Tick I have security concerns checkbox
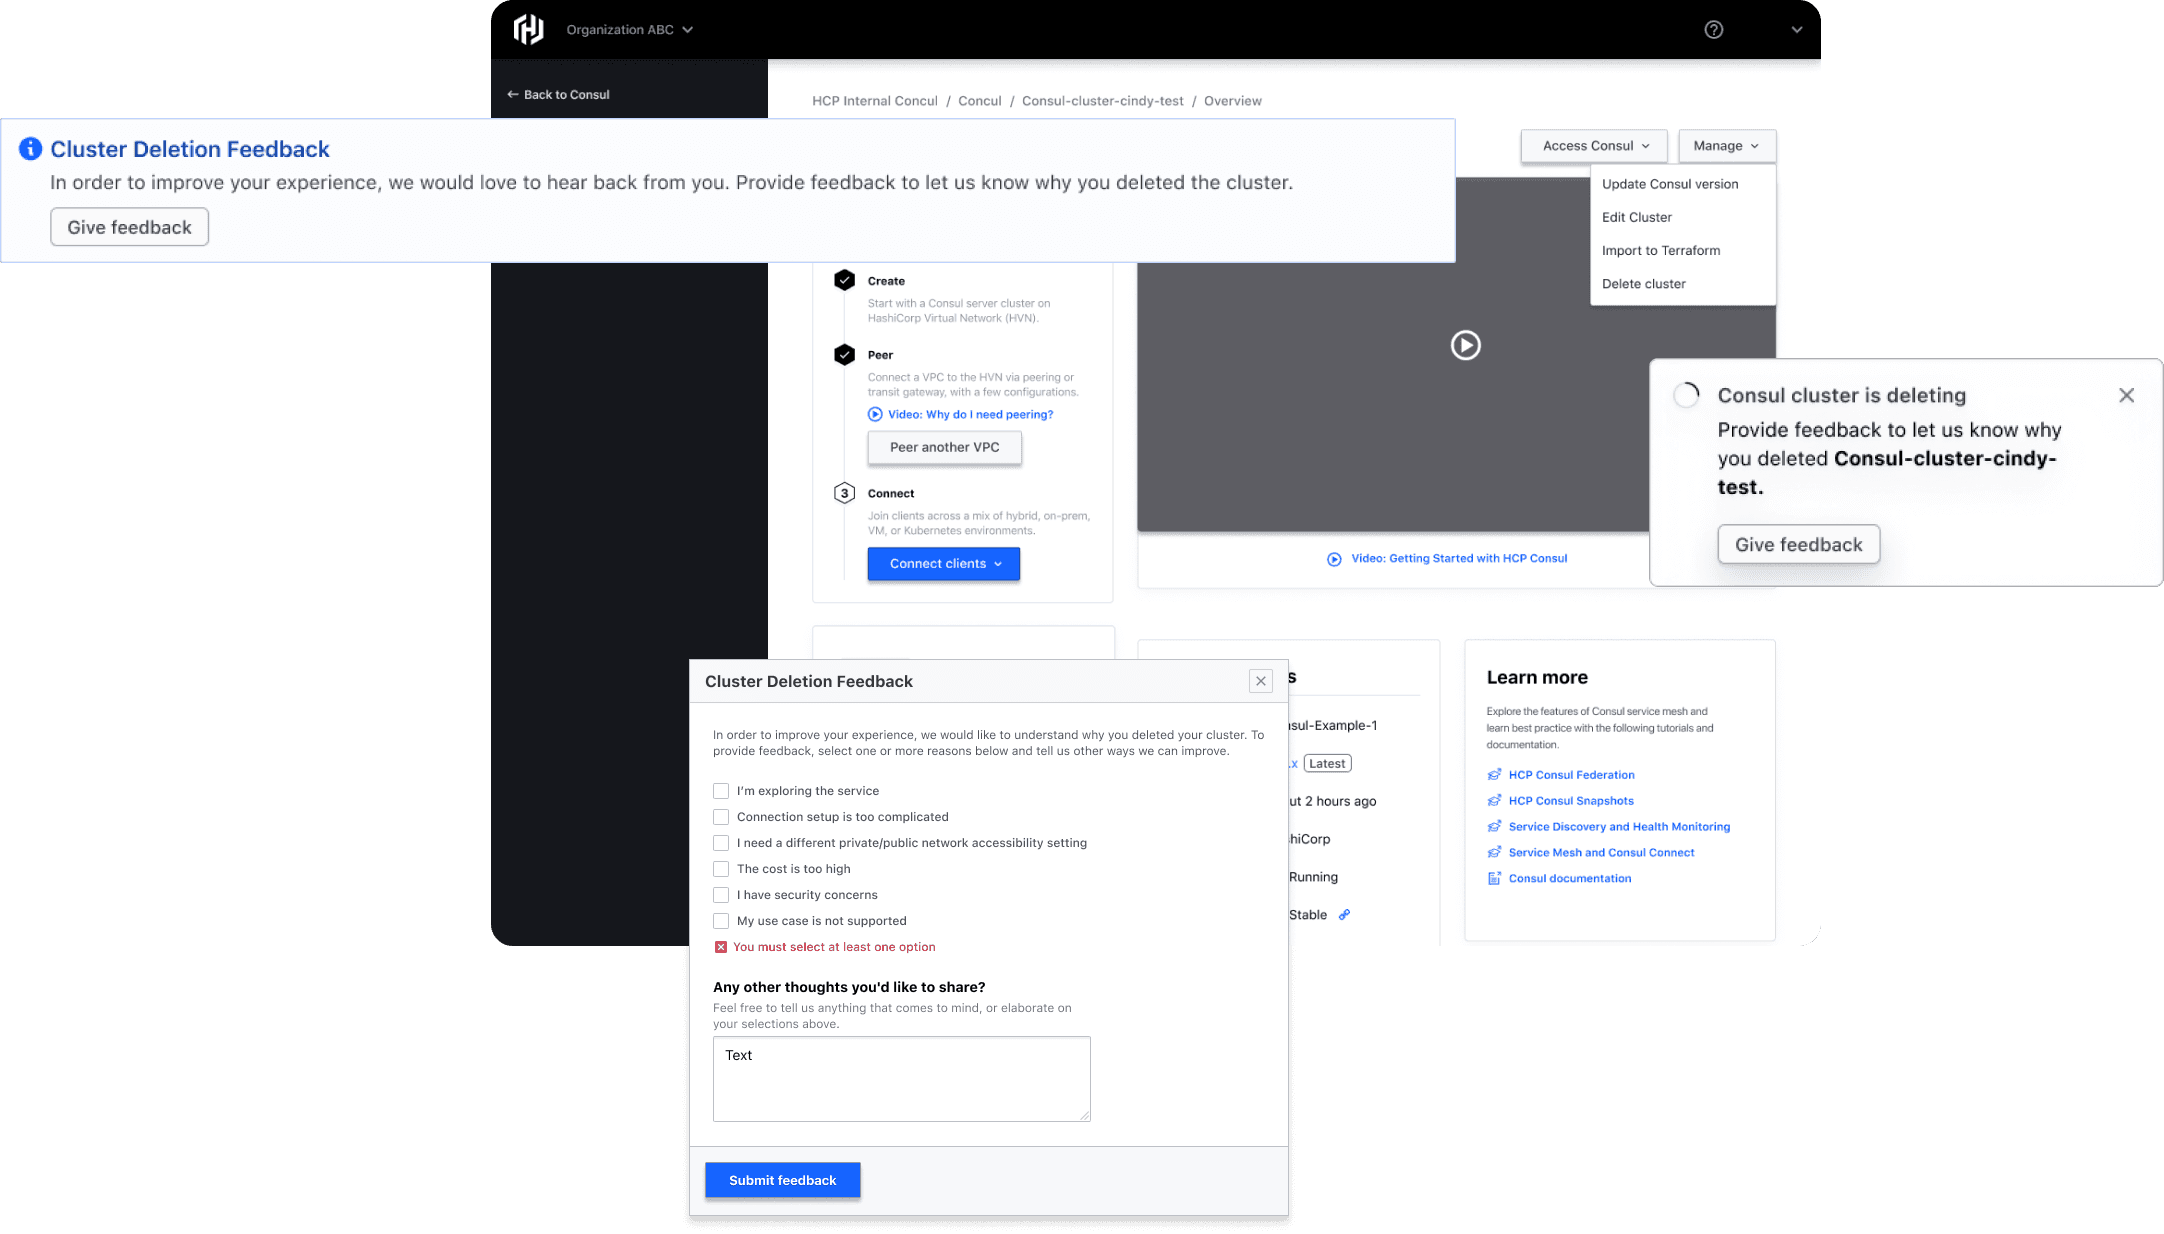 [x=721, y=895]
